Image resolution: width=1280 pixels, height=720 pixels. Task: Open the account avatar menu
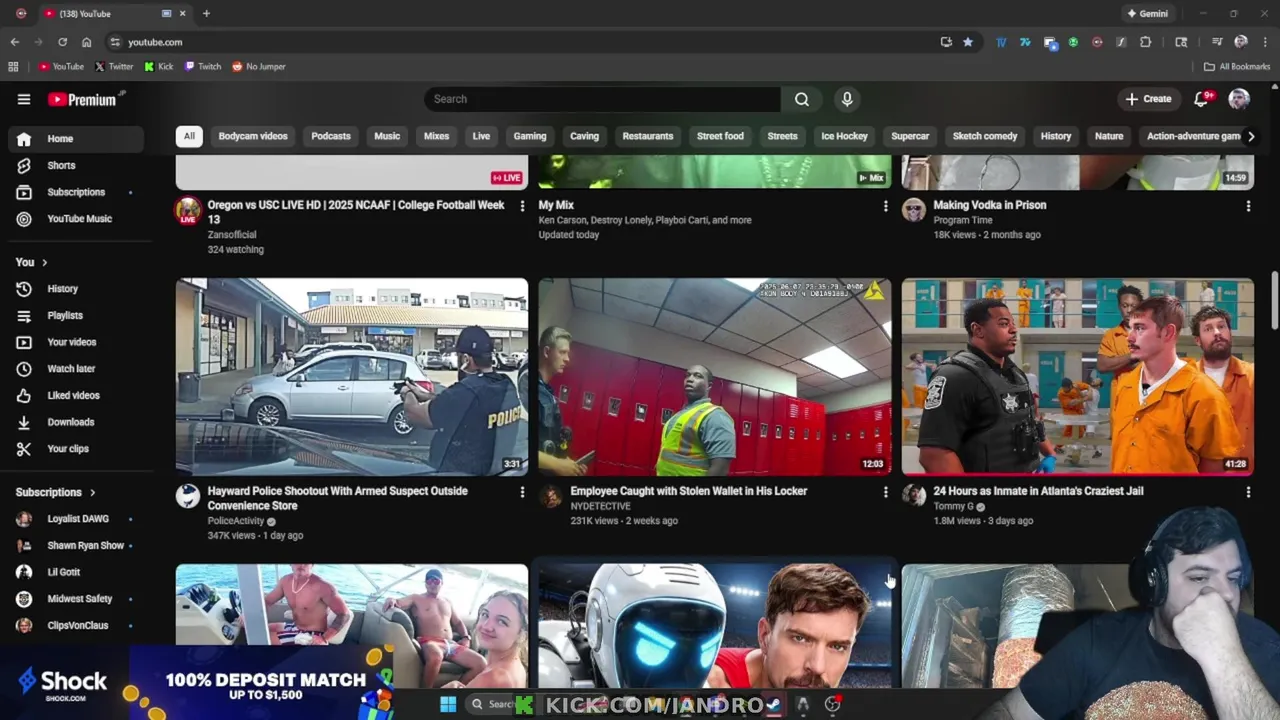1239,98
